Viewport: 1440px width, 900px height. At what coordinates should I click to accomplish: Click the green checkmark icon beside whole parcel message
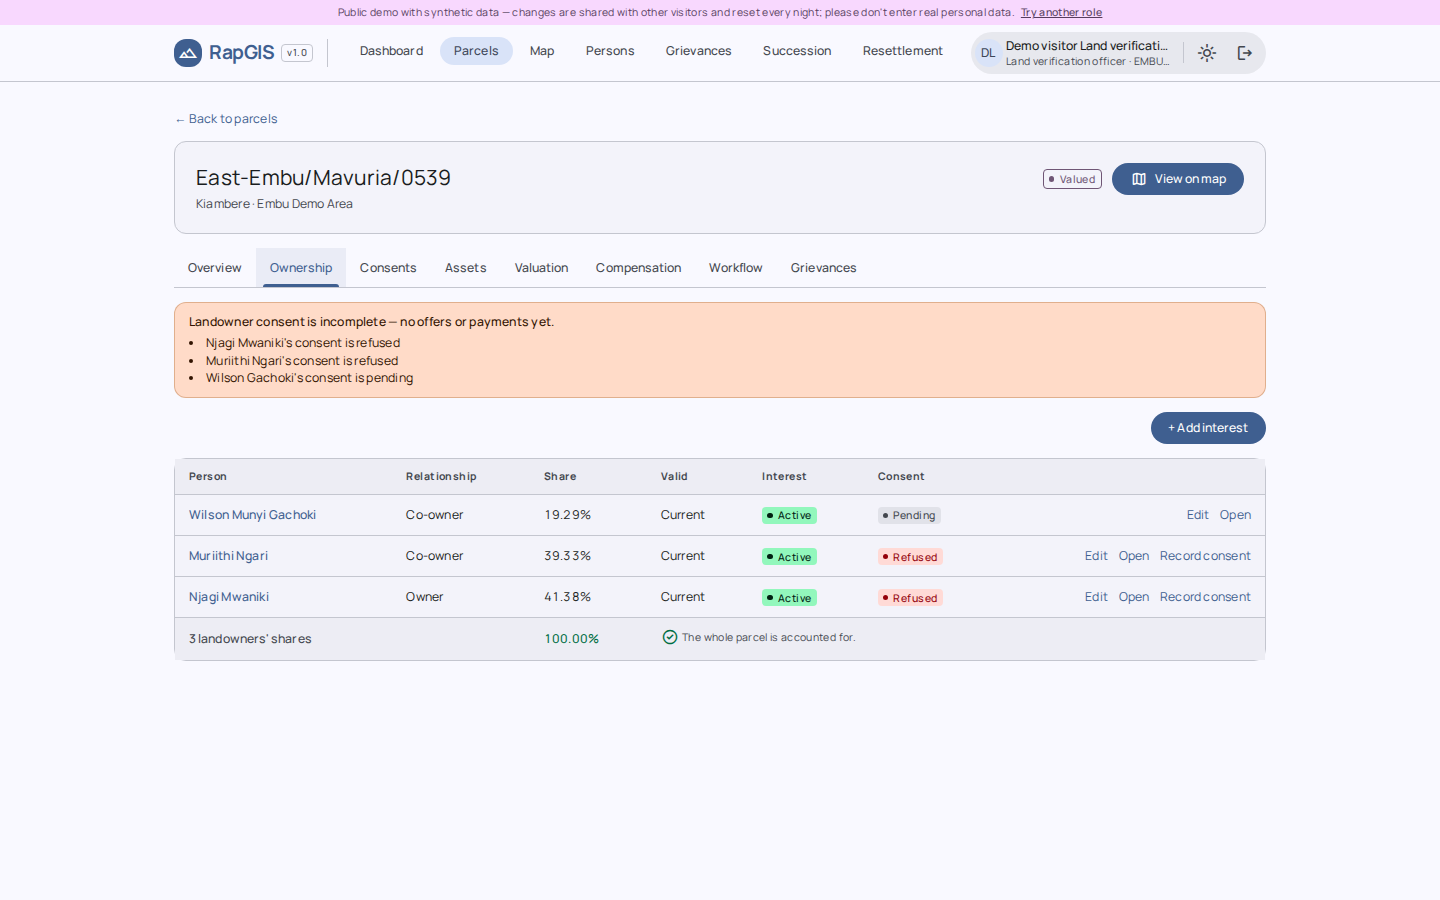(670, 637)
